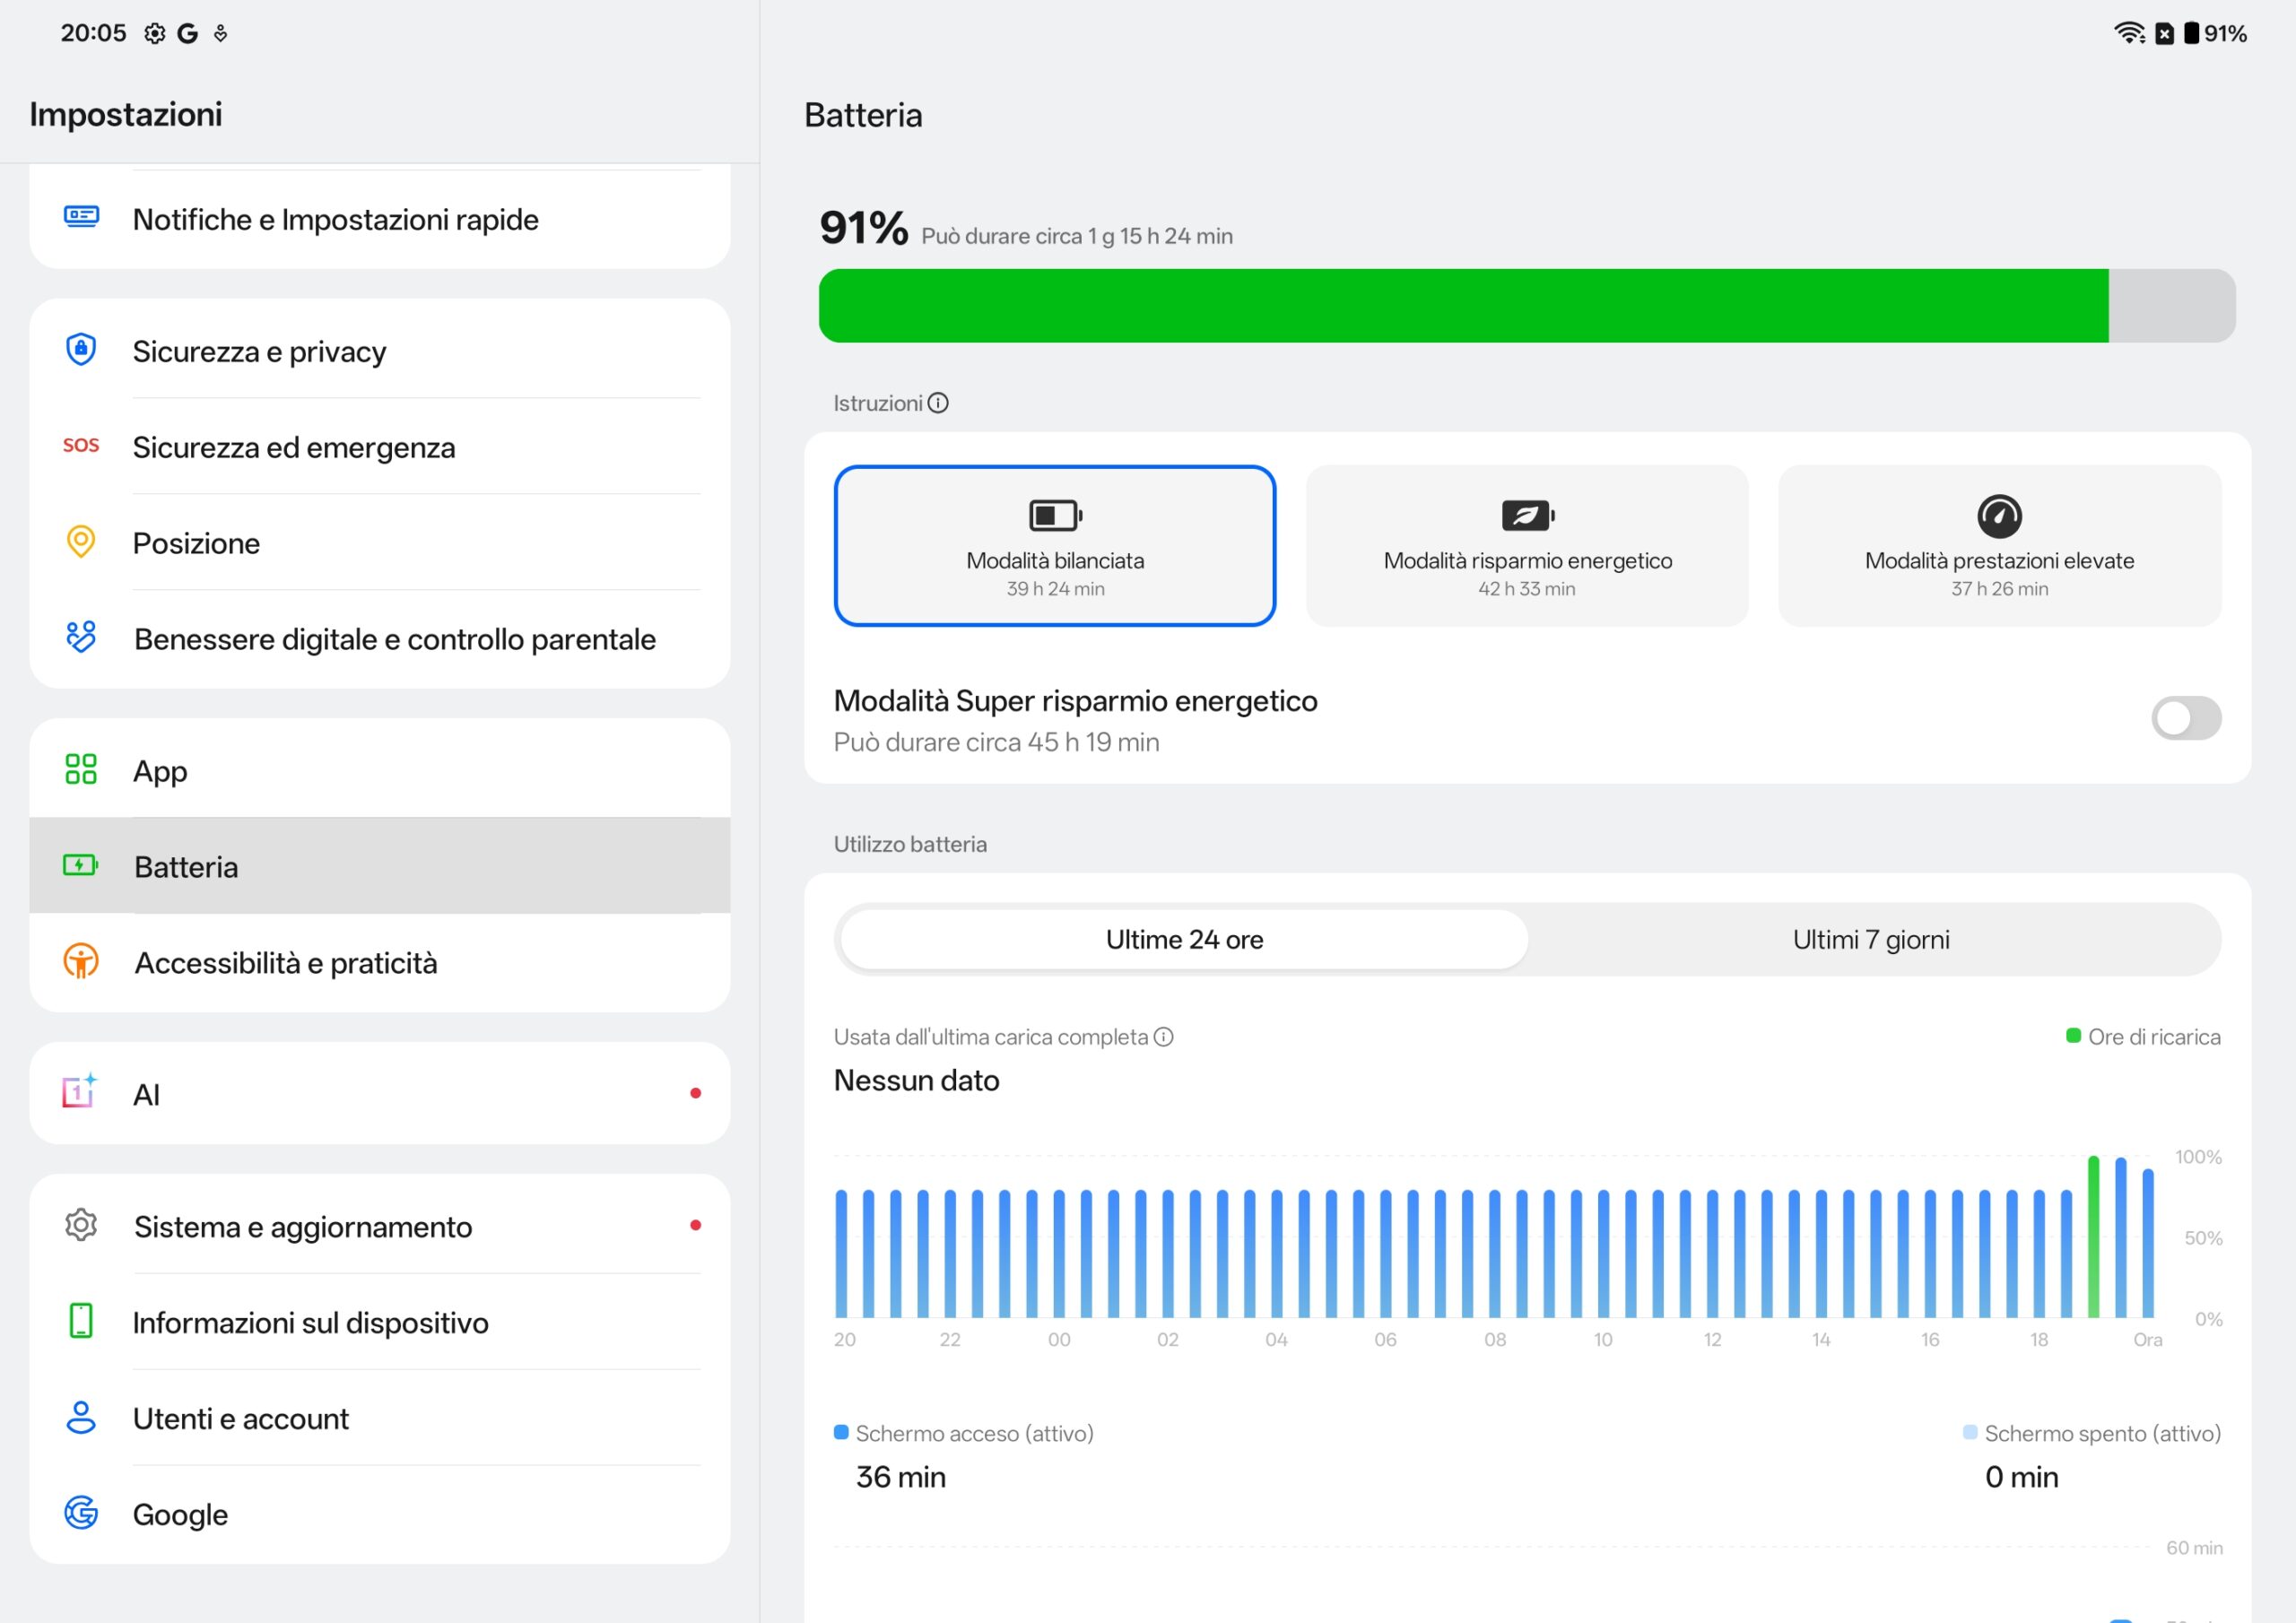Viewport: 2296px width, 1623px height.
Task: Click the 91% green battery level bar
Action: coord(1463,306)
